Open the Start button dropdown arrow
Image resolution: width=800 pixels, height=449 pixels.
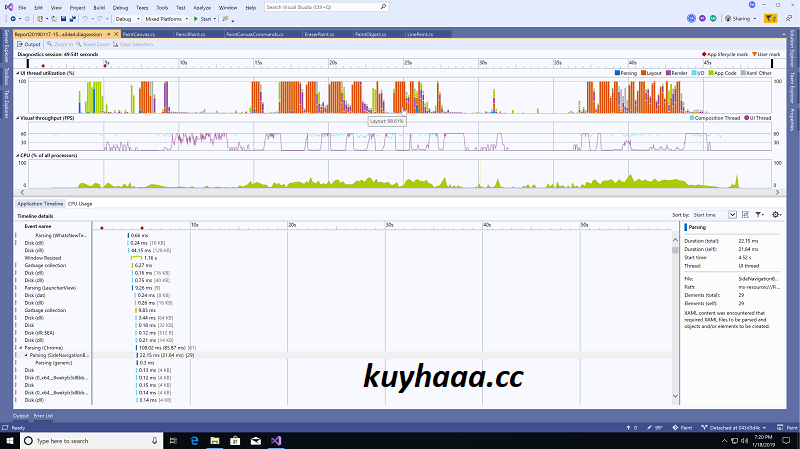point(215,19)
